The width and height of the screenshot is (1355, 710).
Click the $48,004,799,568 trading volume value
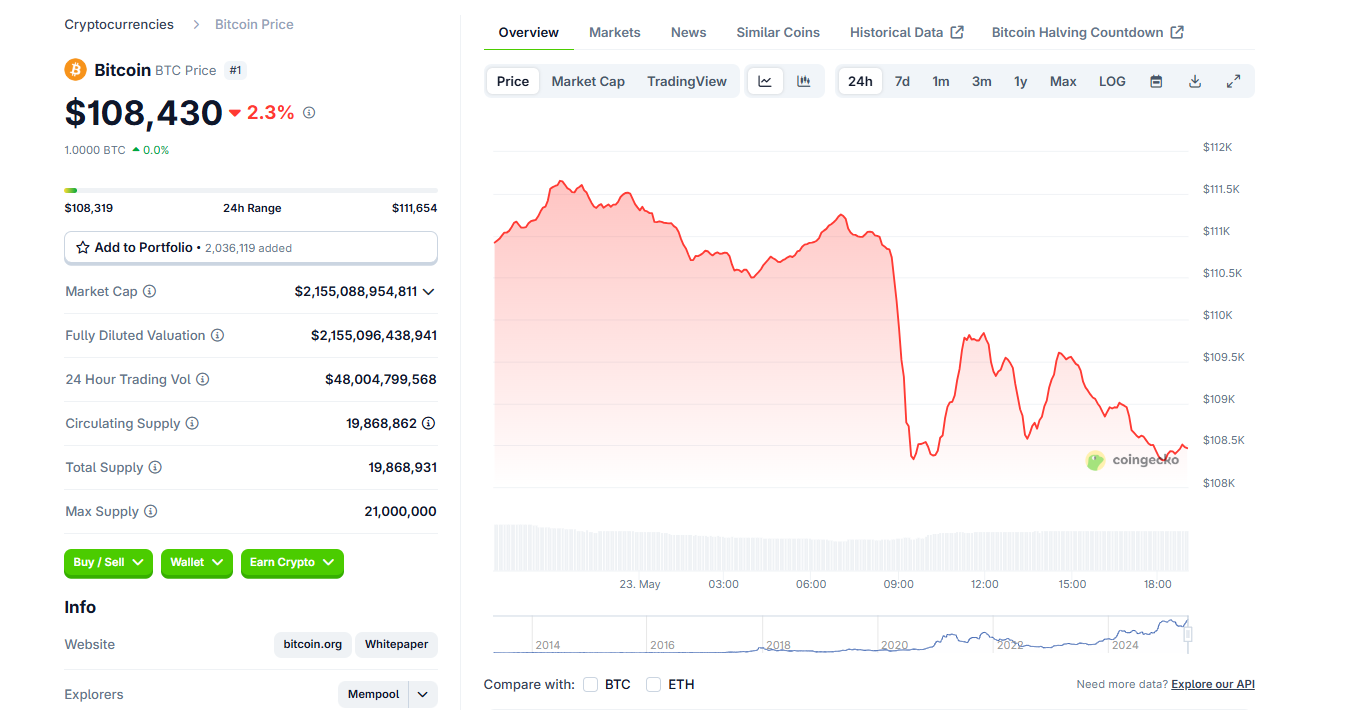[381, 380]
